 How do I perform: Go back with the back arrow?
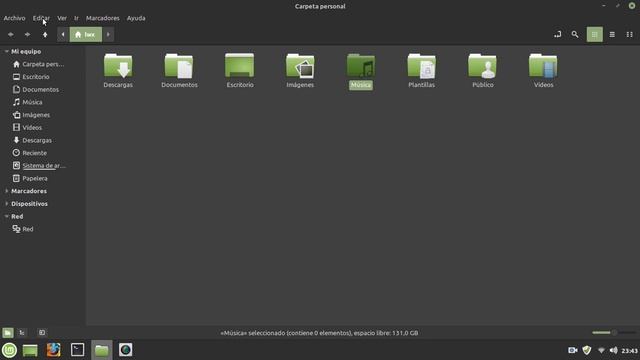[11, 35]
